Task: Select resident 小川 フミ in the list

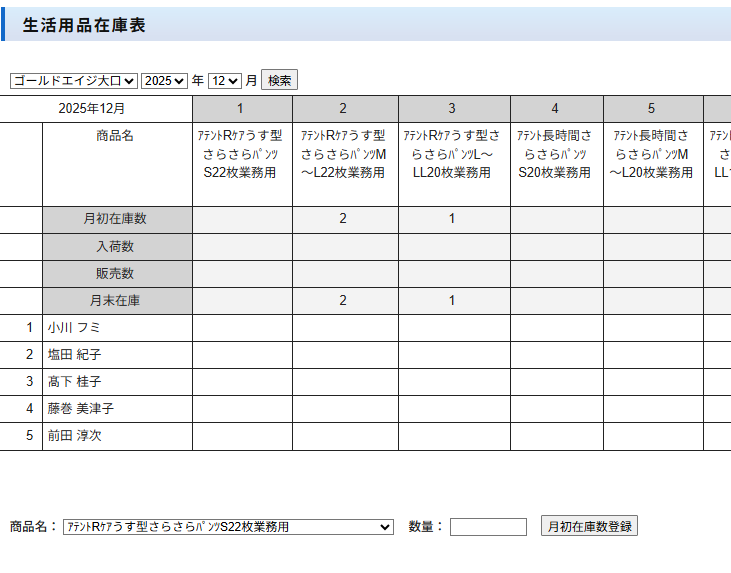Action: [117, 327]
